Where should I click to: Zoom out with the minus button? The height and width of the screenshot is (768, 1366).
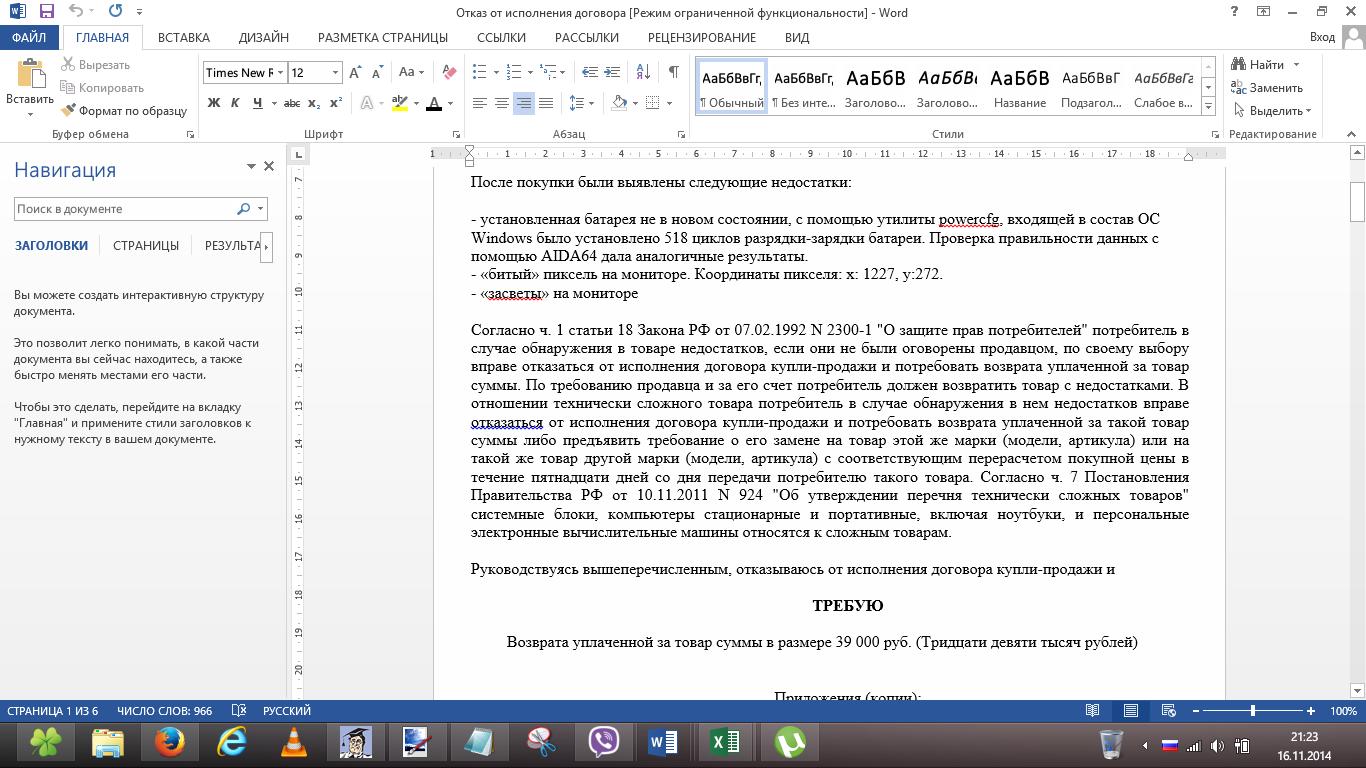[1195, 711]
